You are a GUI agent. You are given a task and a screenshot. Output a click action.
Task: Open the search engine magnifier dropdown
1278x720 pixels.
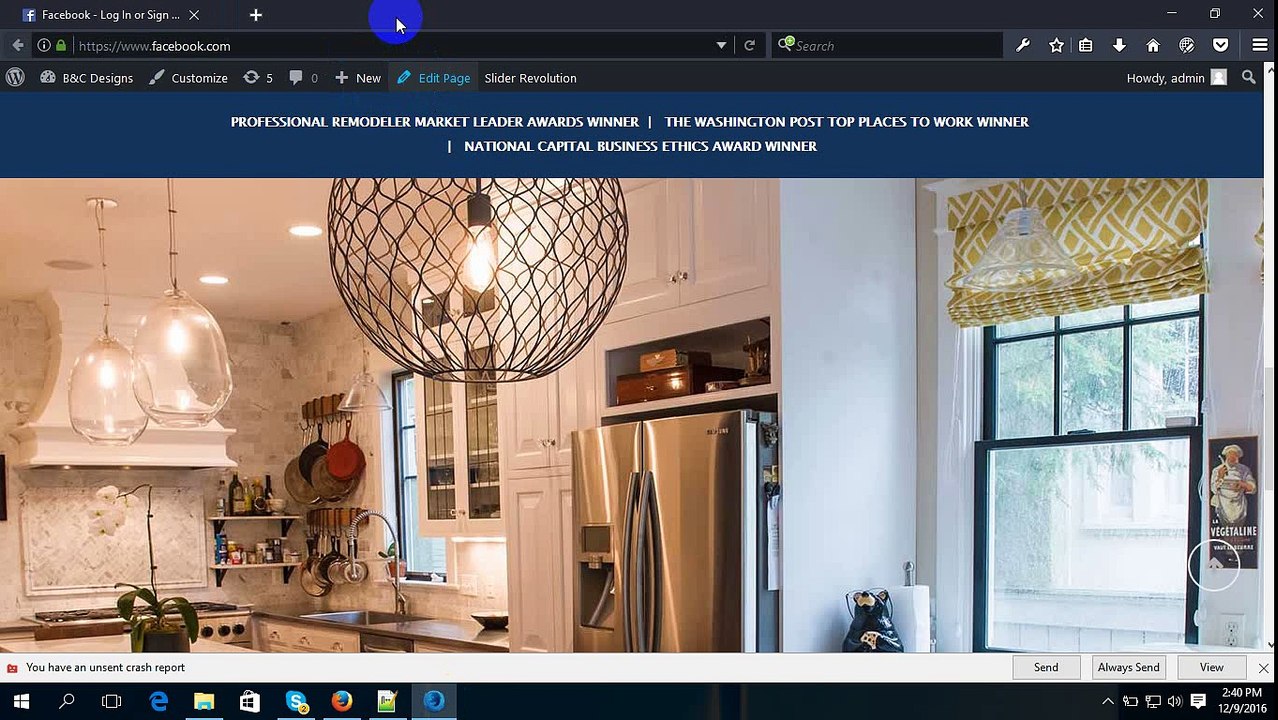click(x=785, y=44)
